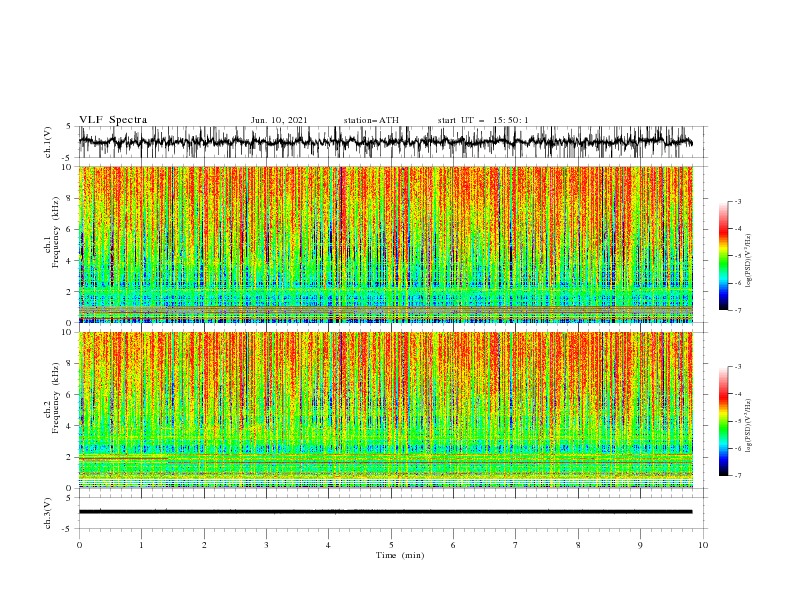Click the "VLF Spectra" plot title
Screen dimensions: 792x612
(x=113, y=120)
